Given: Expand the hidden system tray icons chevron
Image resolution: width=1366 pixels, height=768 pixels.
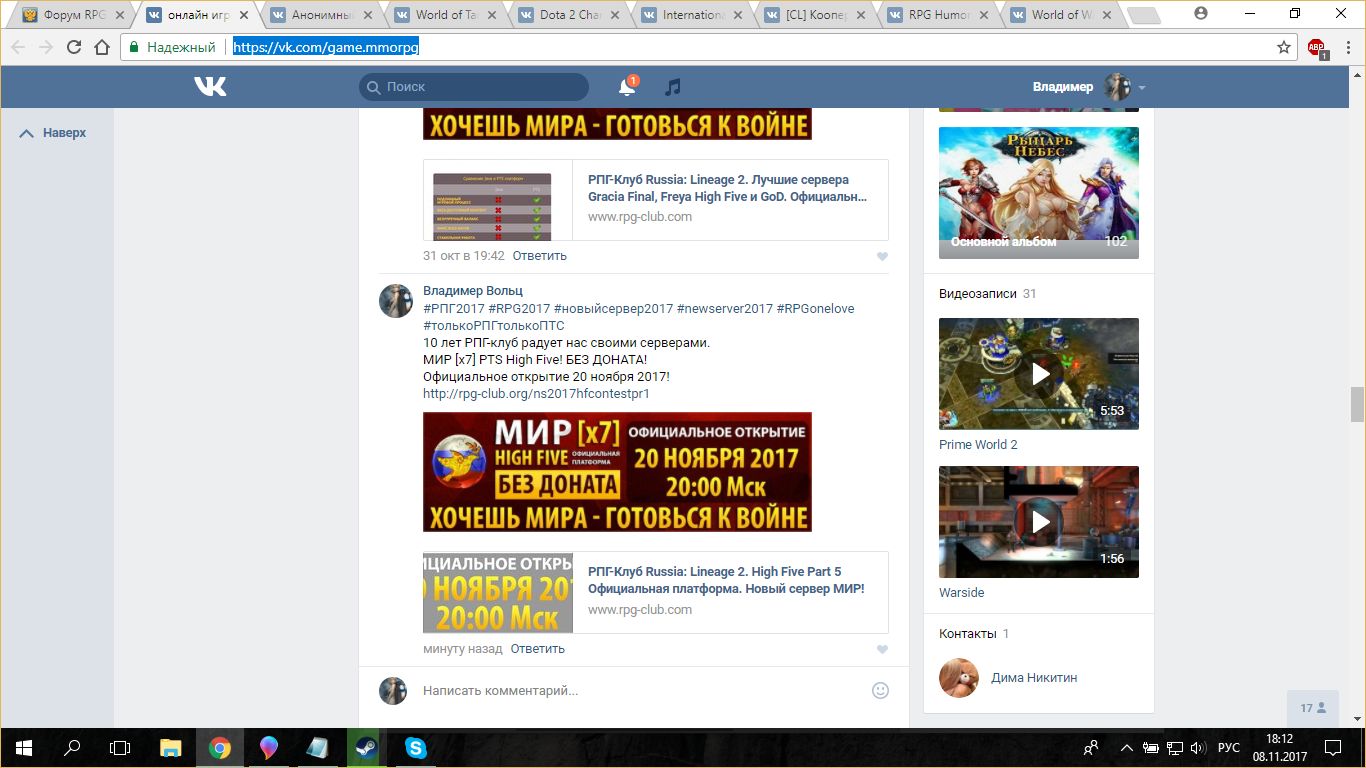Looking at the screenshot, I should pyautogui.click(x=1127, y=747).
